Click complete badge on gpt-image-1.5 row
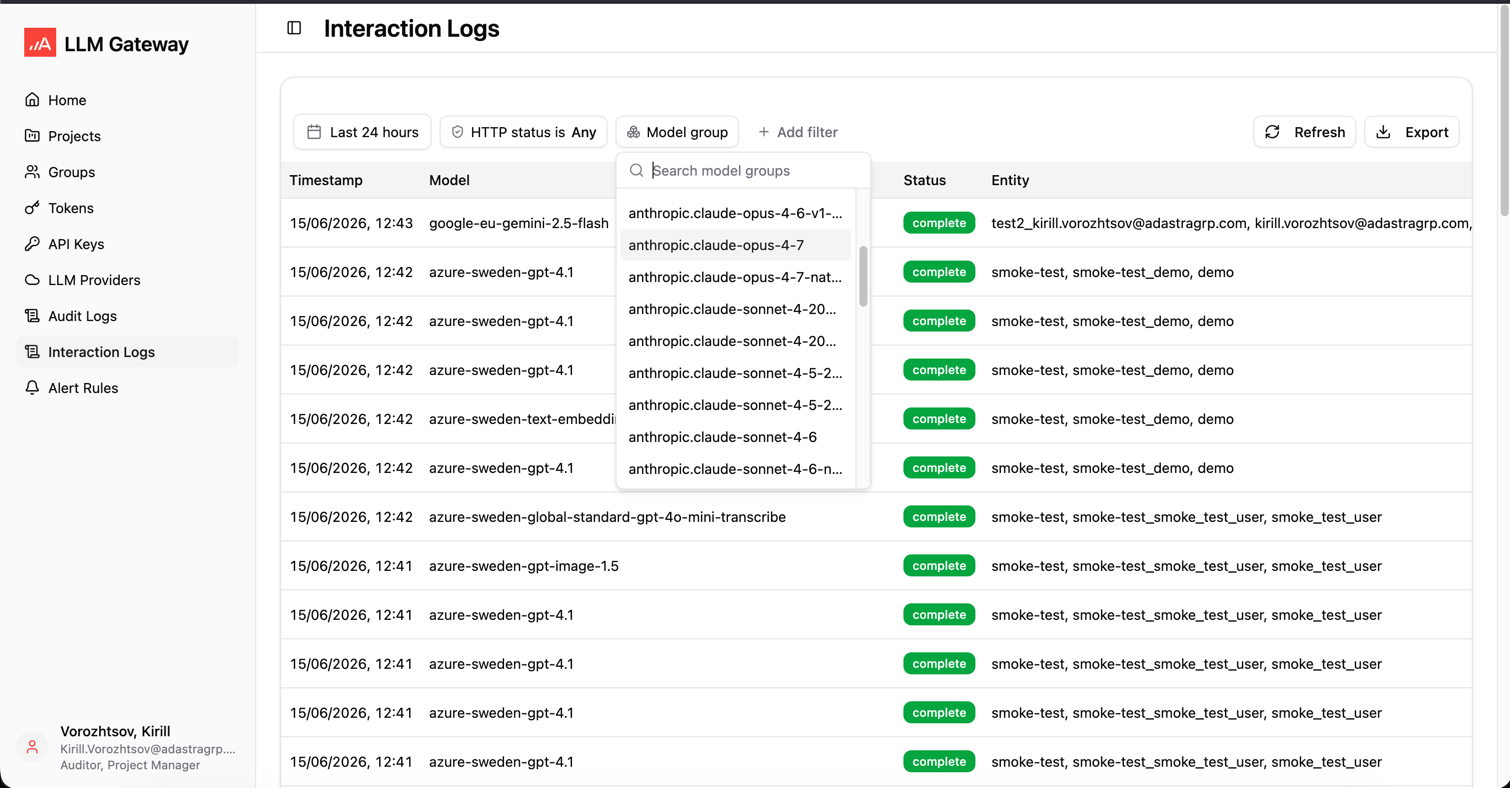 [939, 566]
